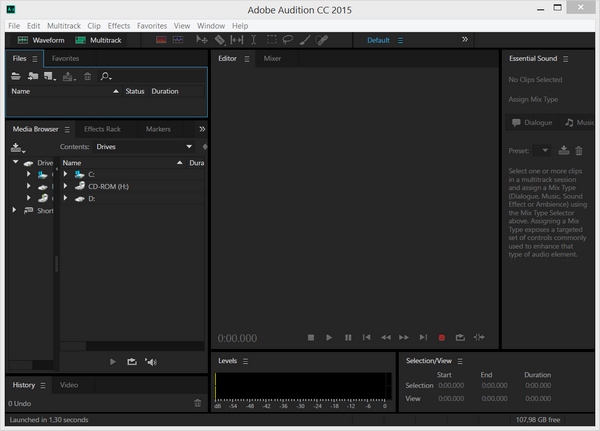Open the Edit menu

[x=33, y=26]
